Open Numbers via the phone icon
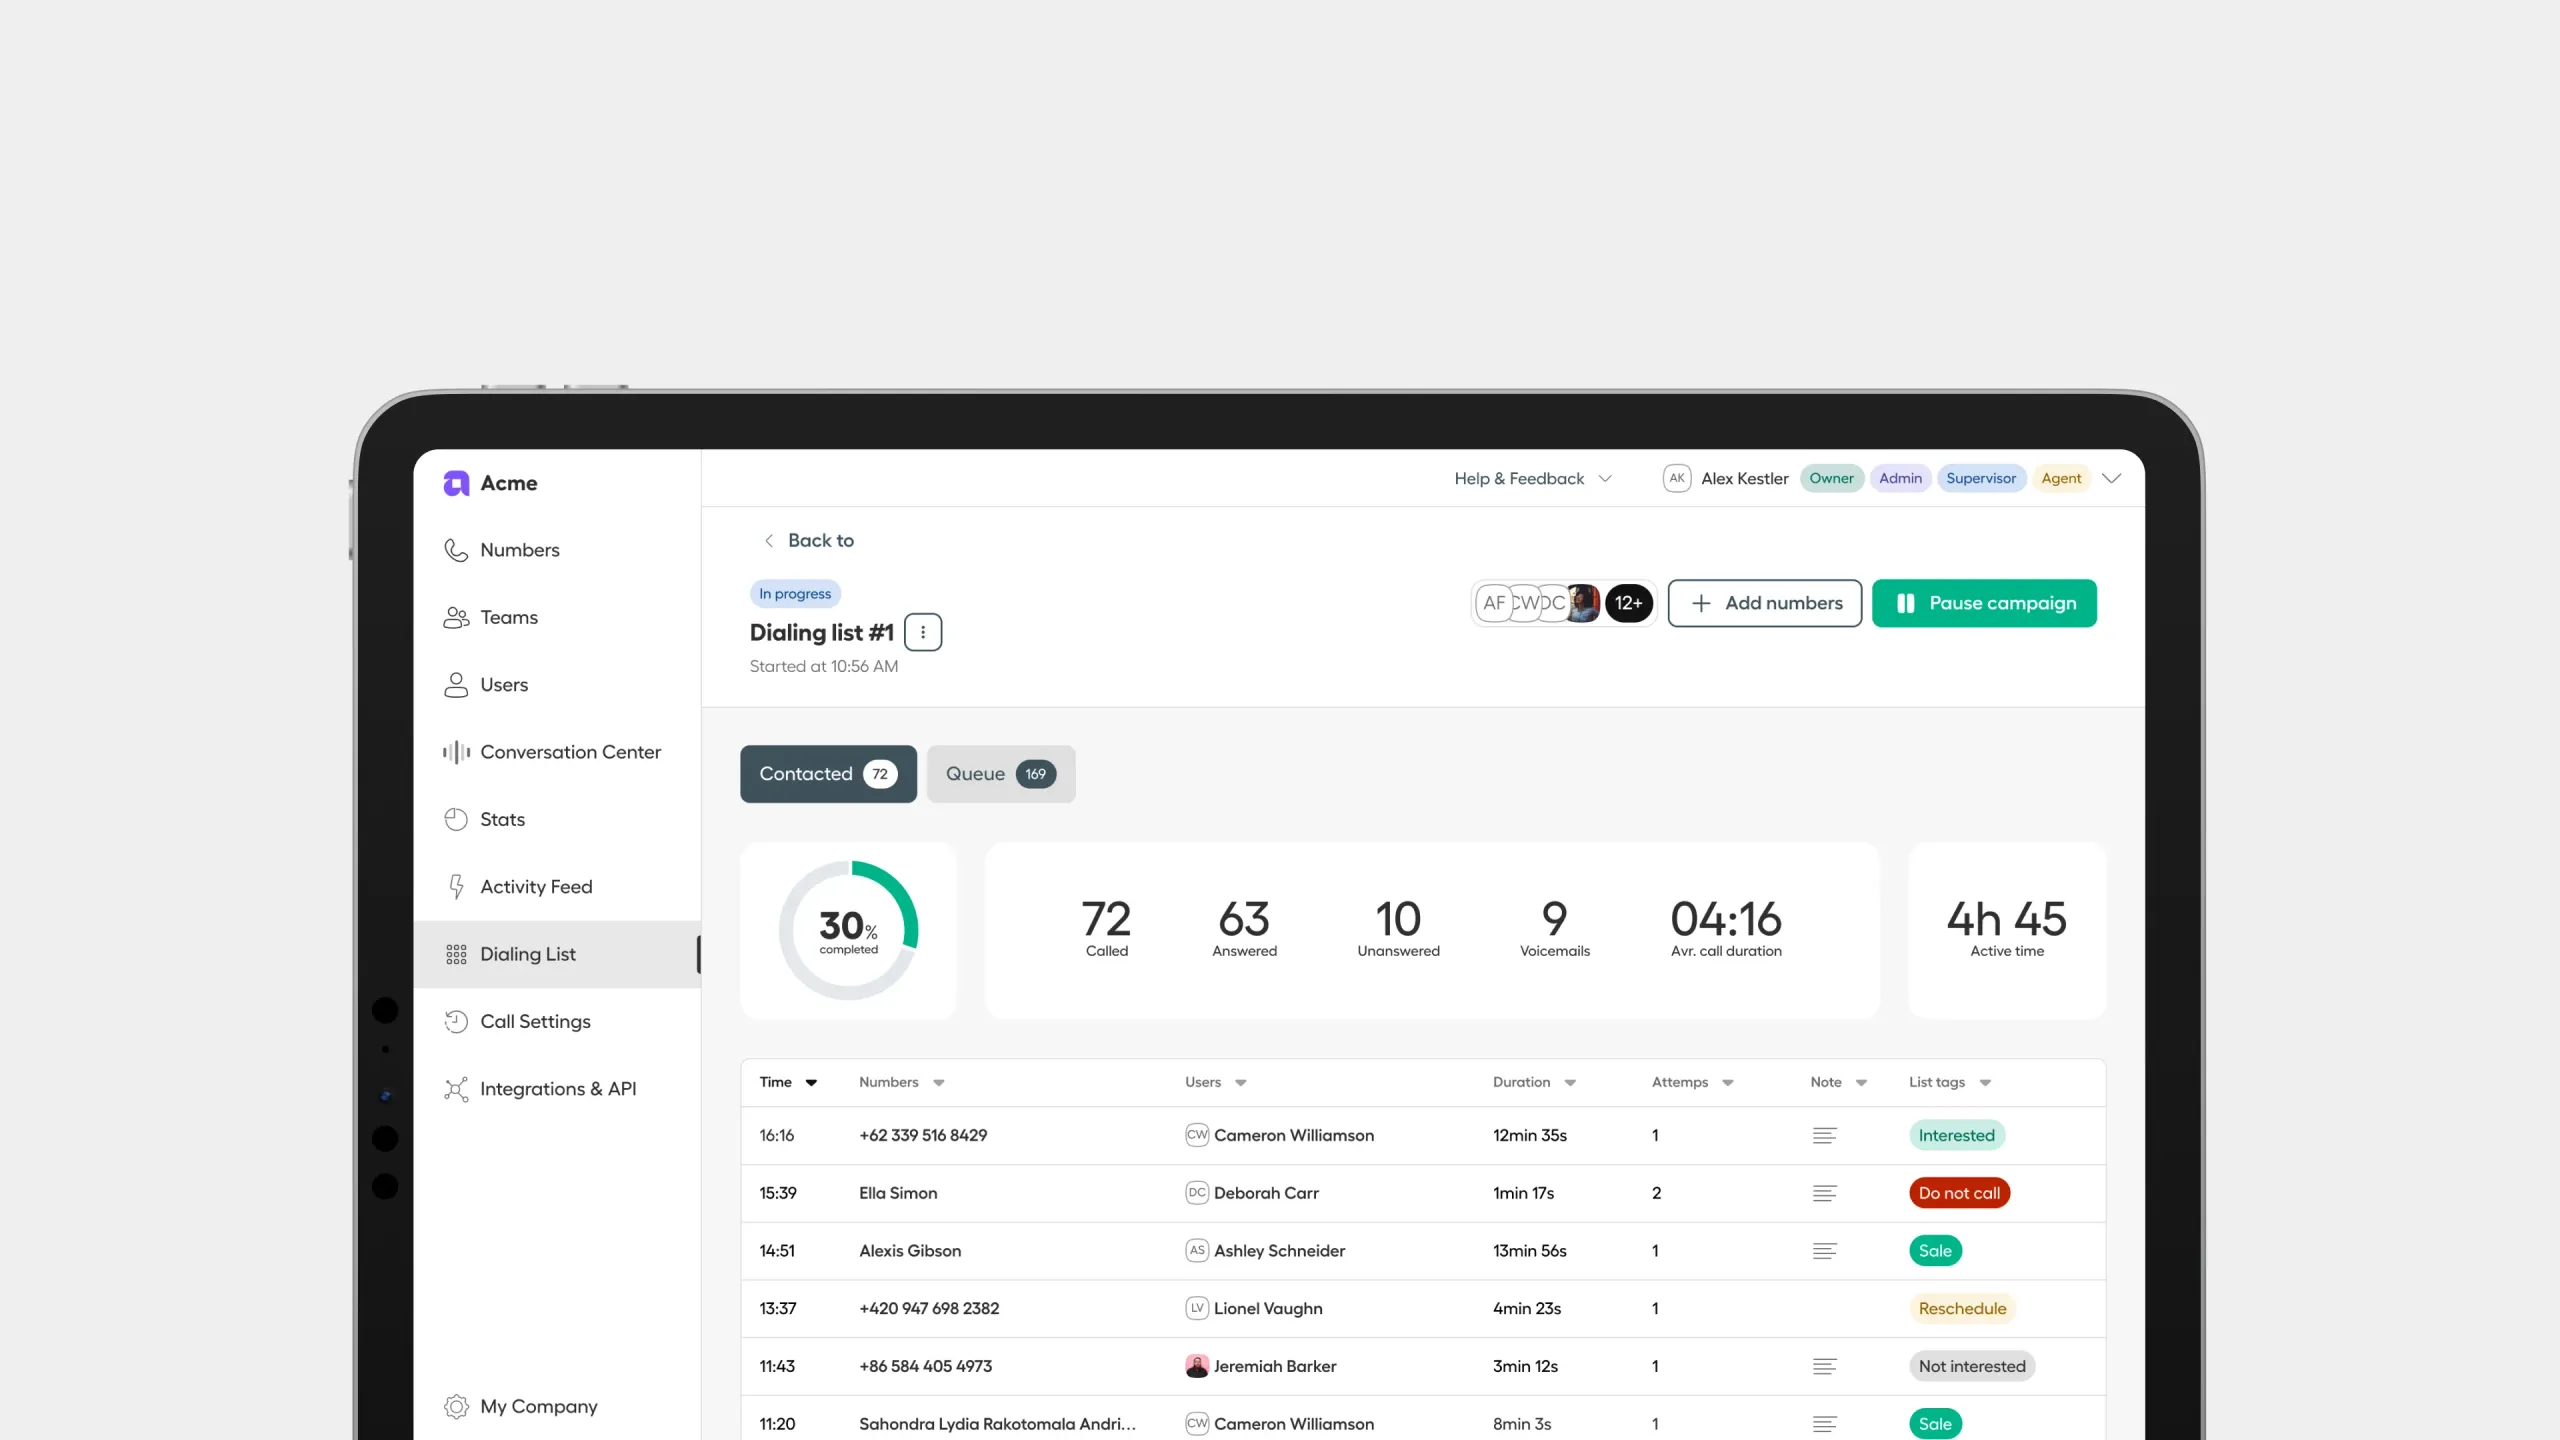 tap(456, 550)
